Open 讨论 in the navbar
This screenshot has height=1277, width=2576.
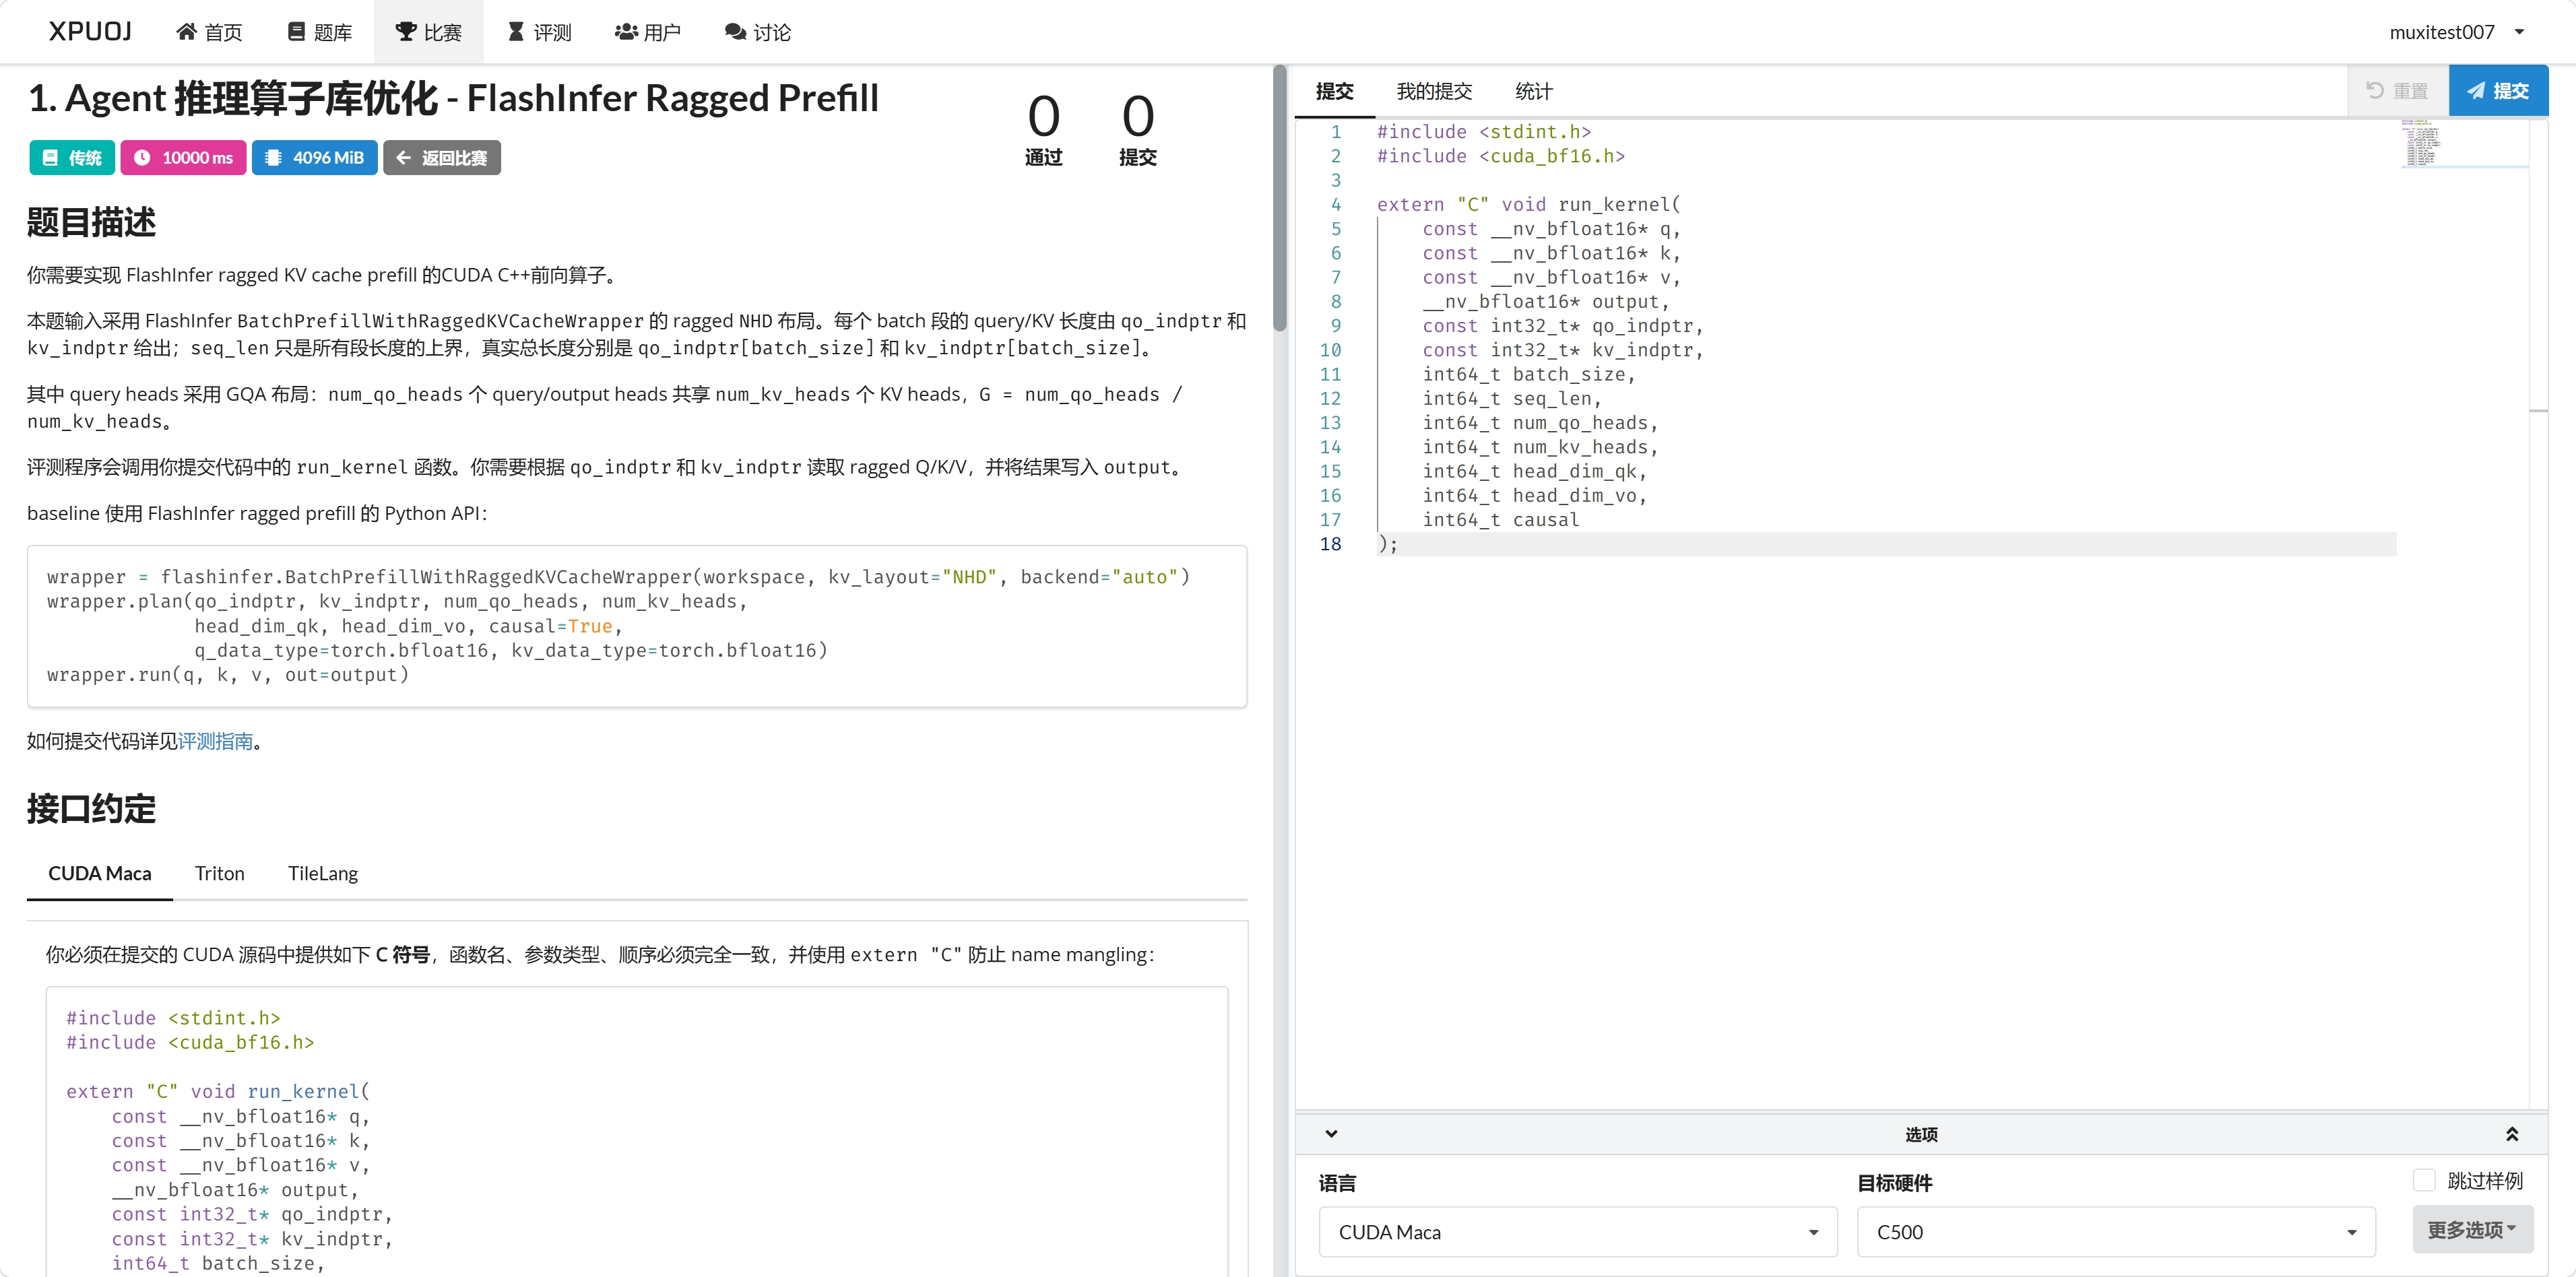tap(758, 32)
